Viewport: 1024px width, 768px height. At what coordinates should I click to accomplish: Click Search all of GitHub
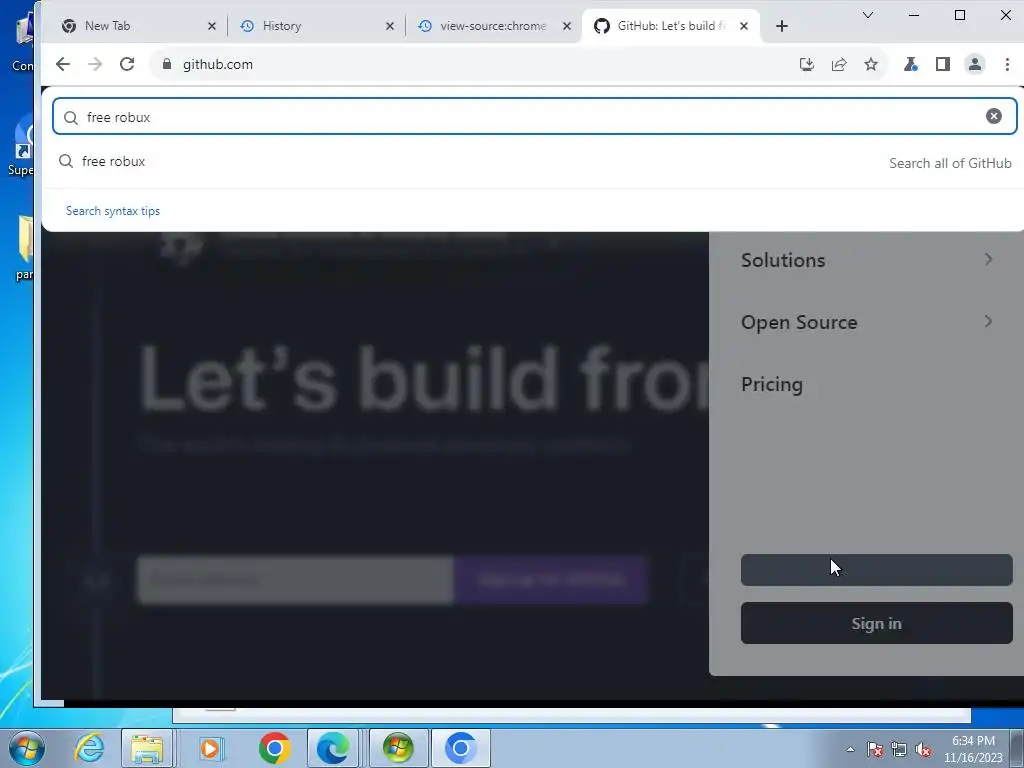(950, 163)
